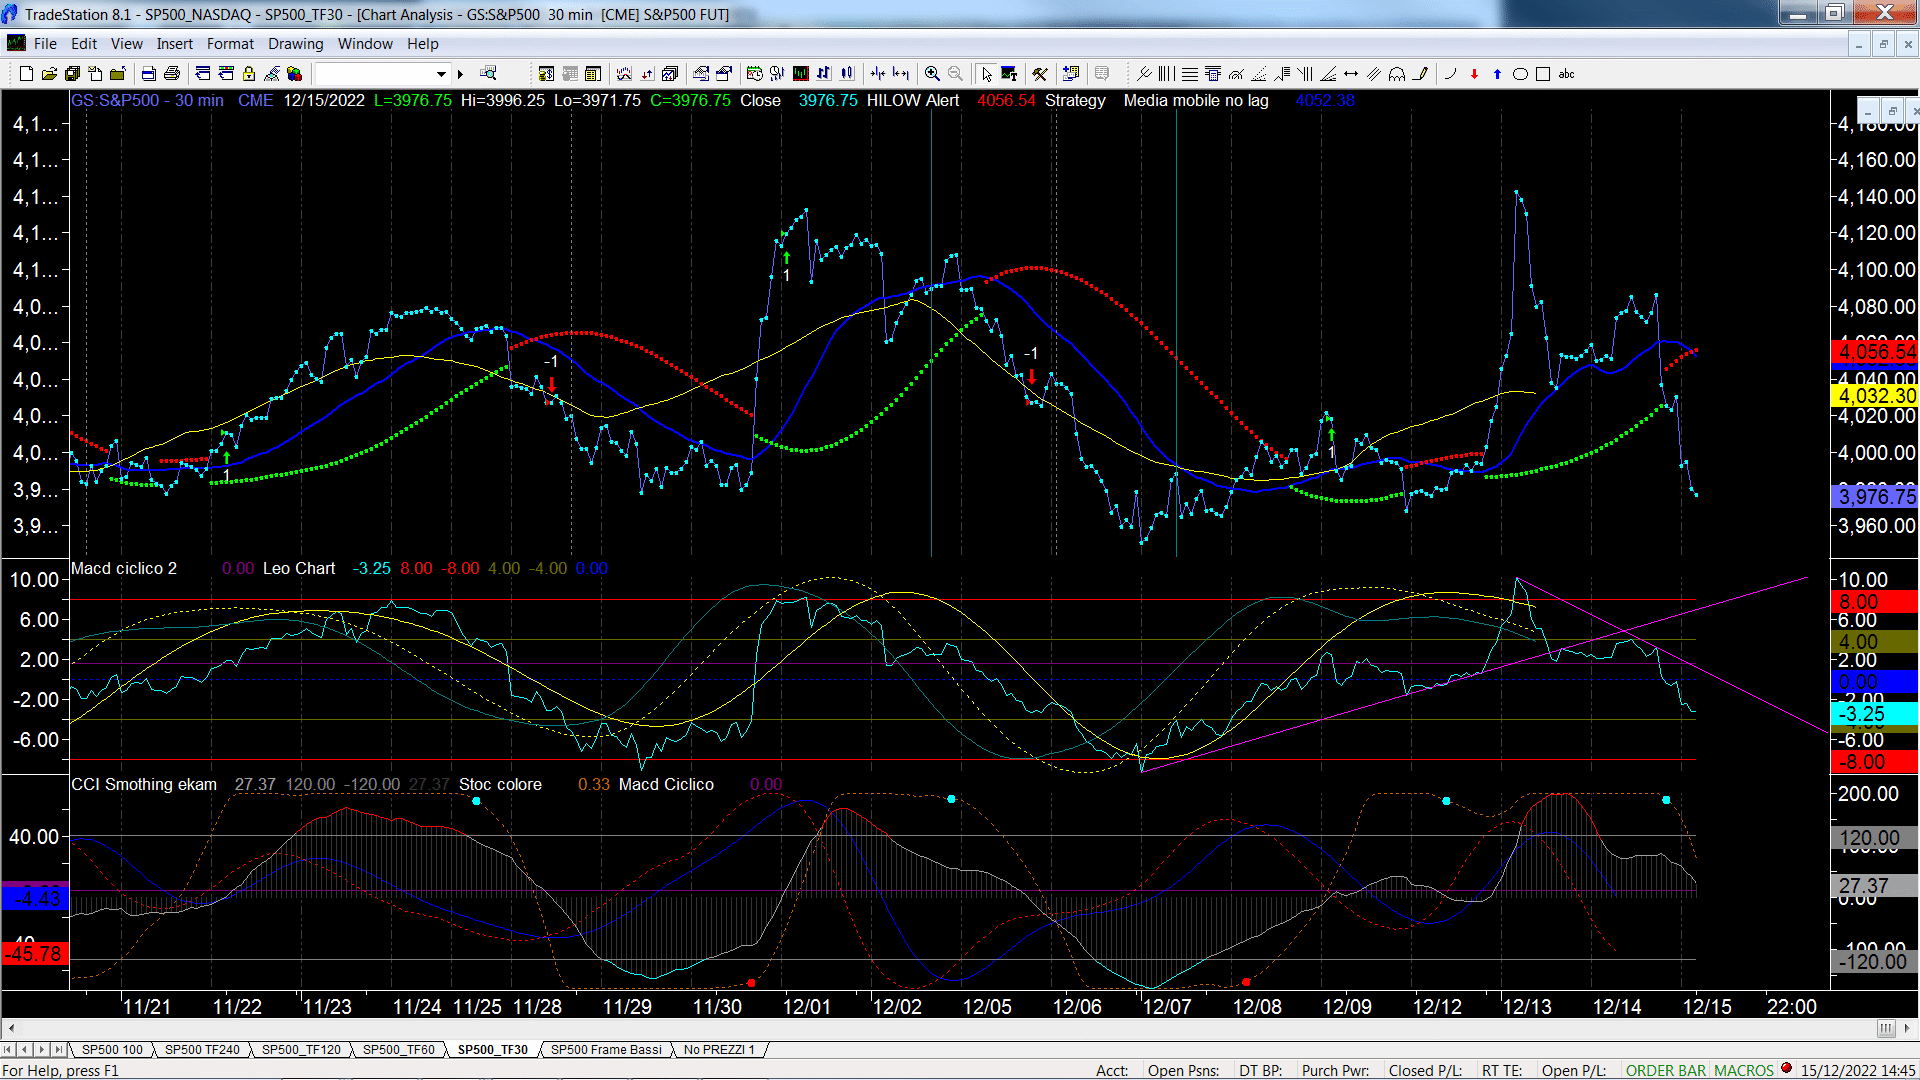Open the File menu
This screenshot has height=1080, width=1920.
point(45,44)
